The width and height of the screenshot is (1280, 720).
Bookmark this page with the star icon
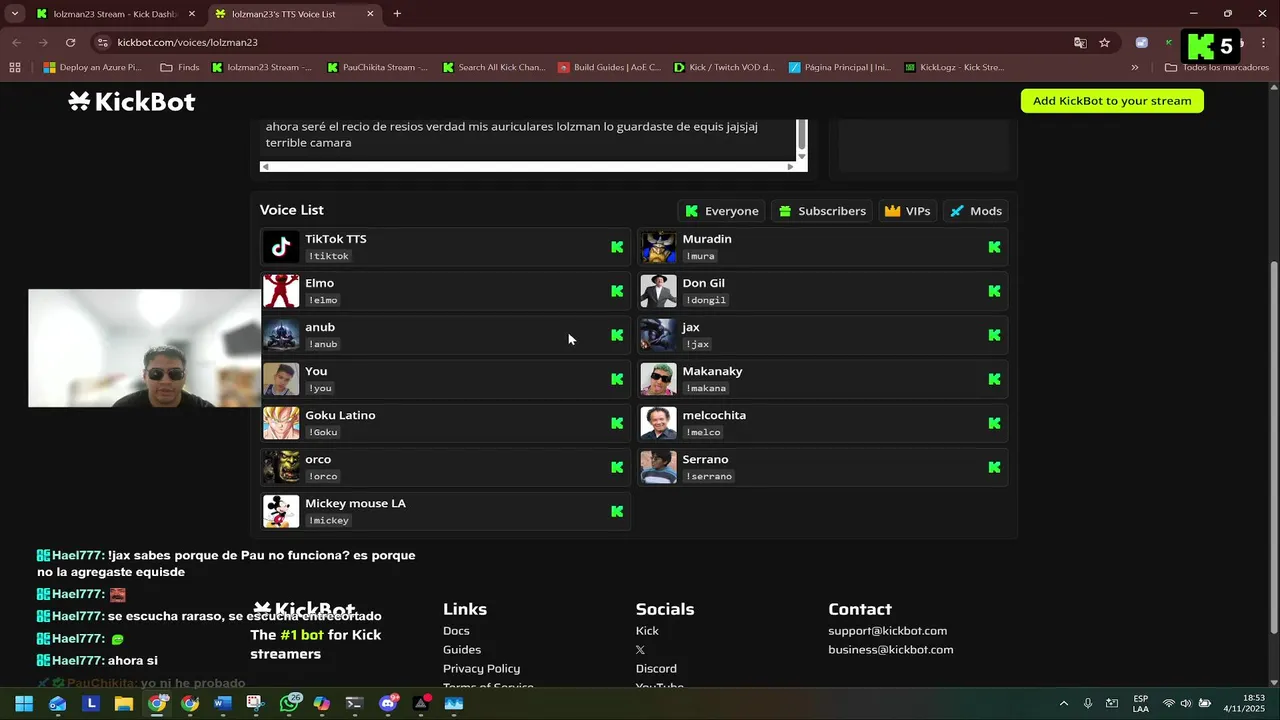pyautogui.click(x=1104, y=43)
